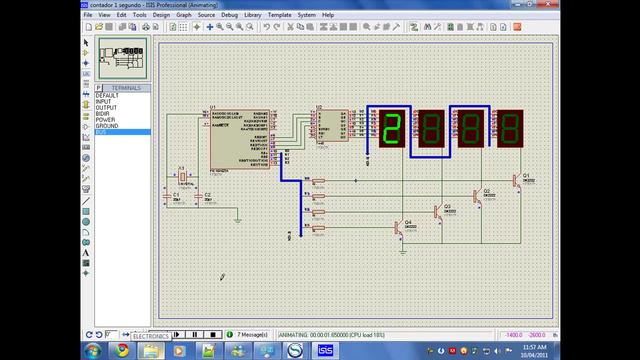Click the Search and Tag binoculars icon

[x=427, y=27]
